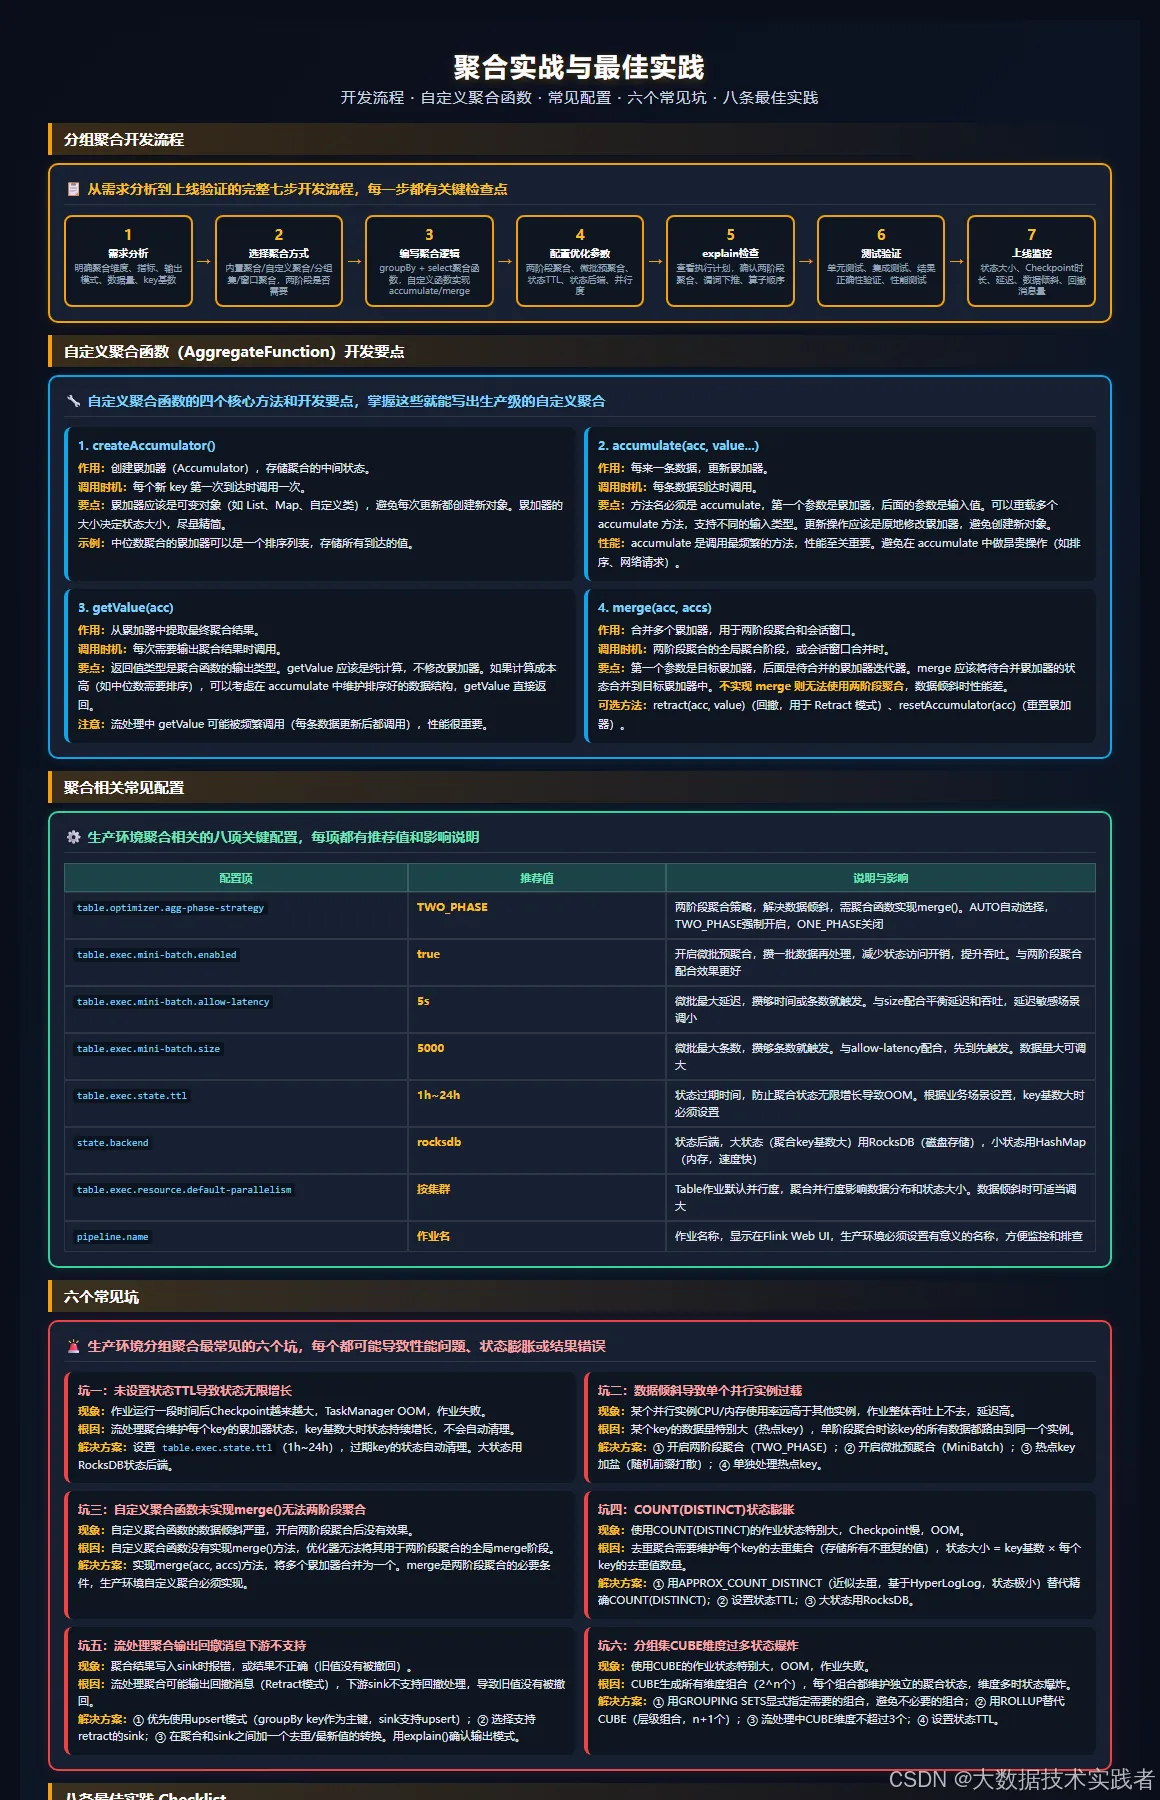Click the config name table.exec.mini-batch.size

click(x=148, y=1049)
